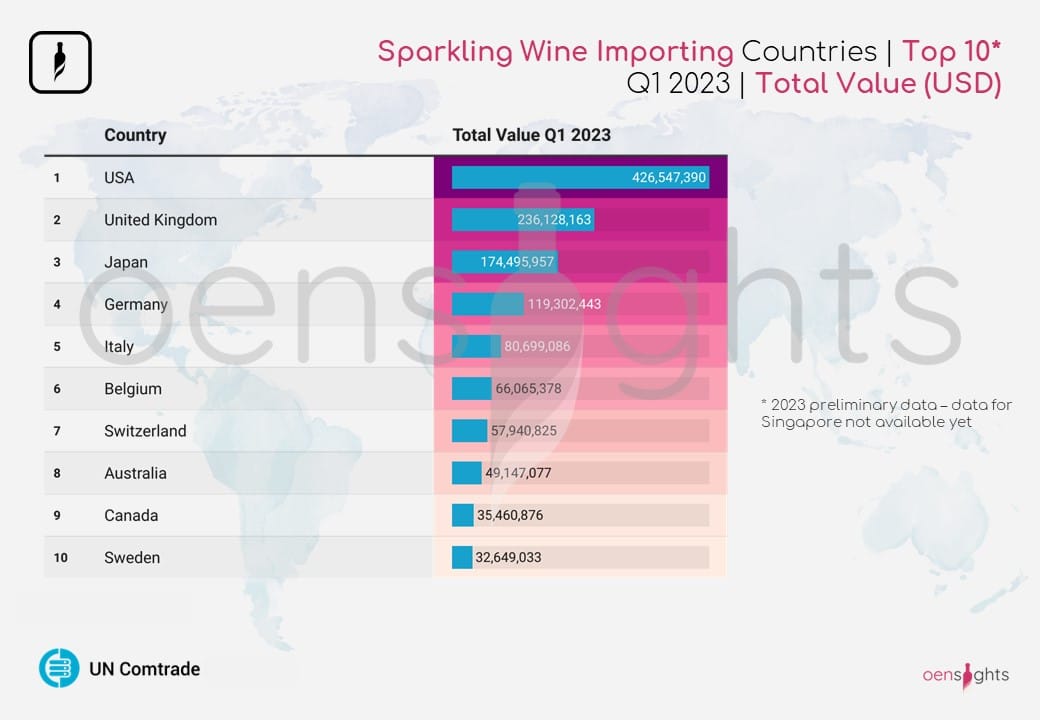The image size is (1040, 720).
Task: Select the Belgium row label
Action: point(133,389)
